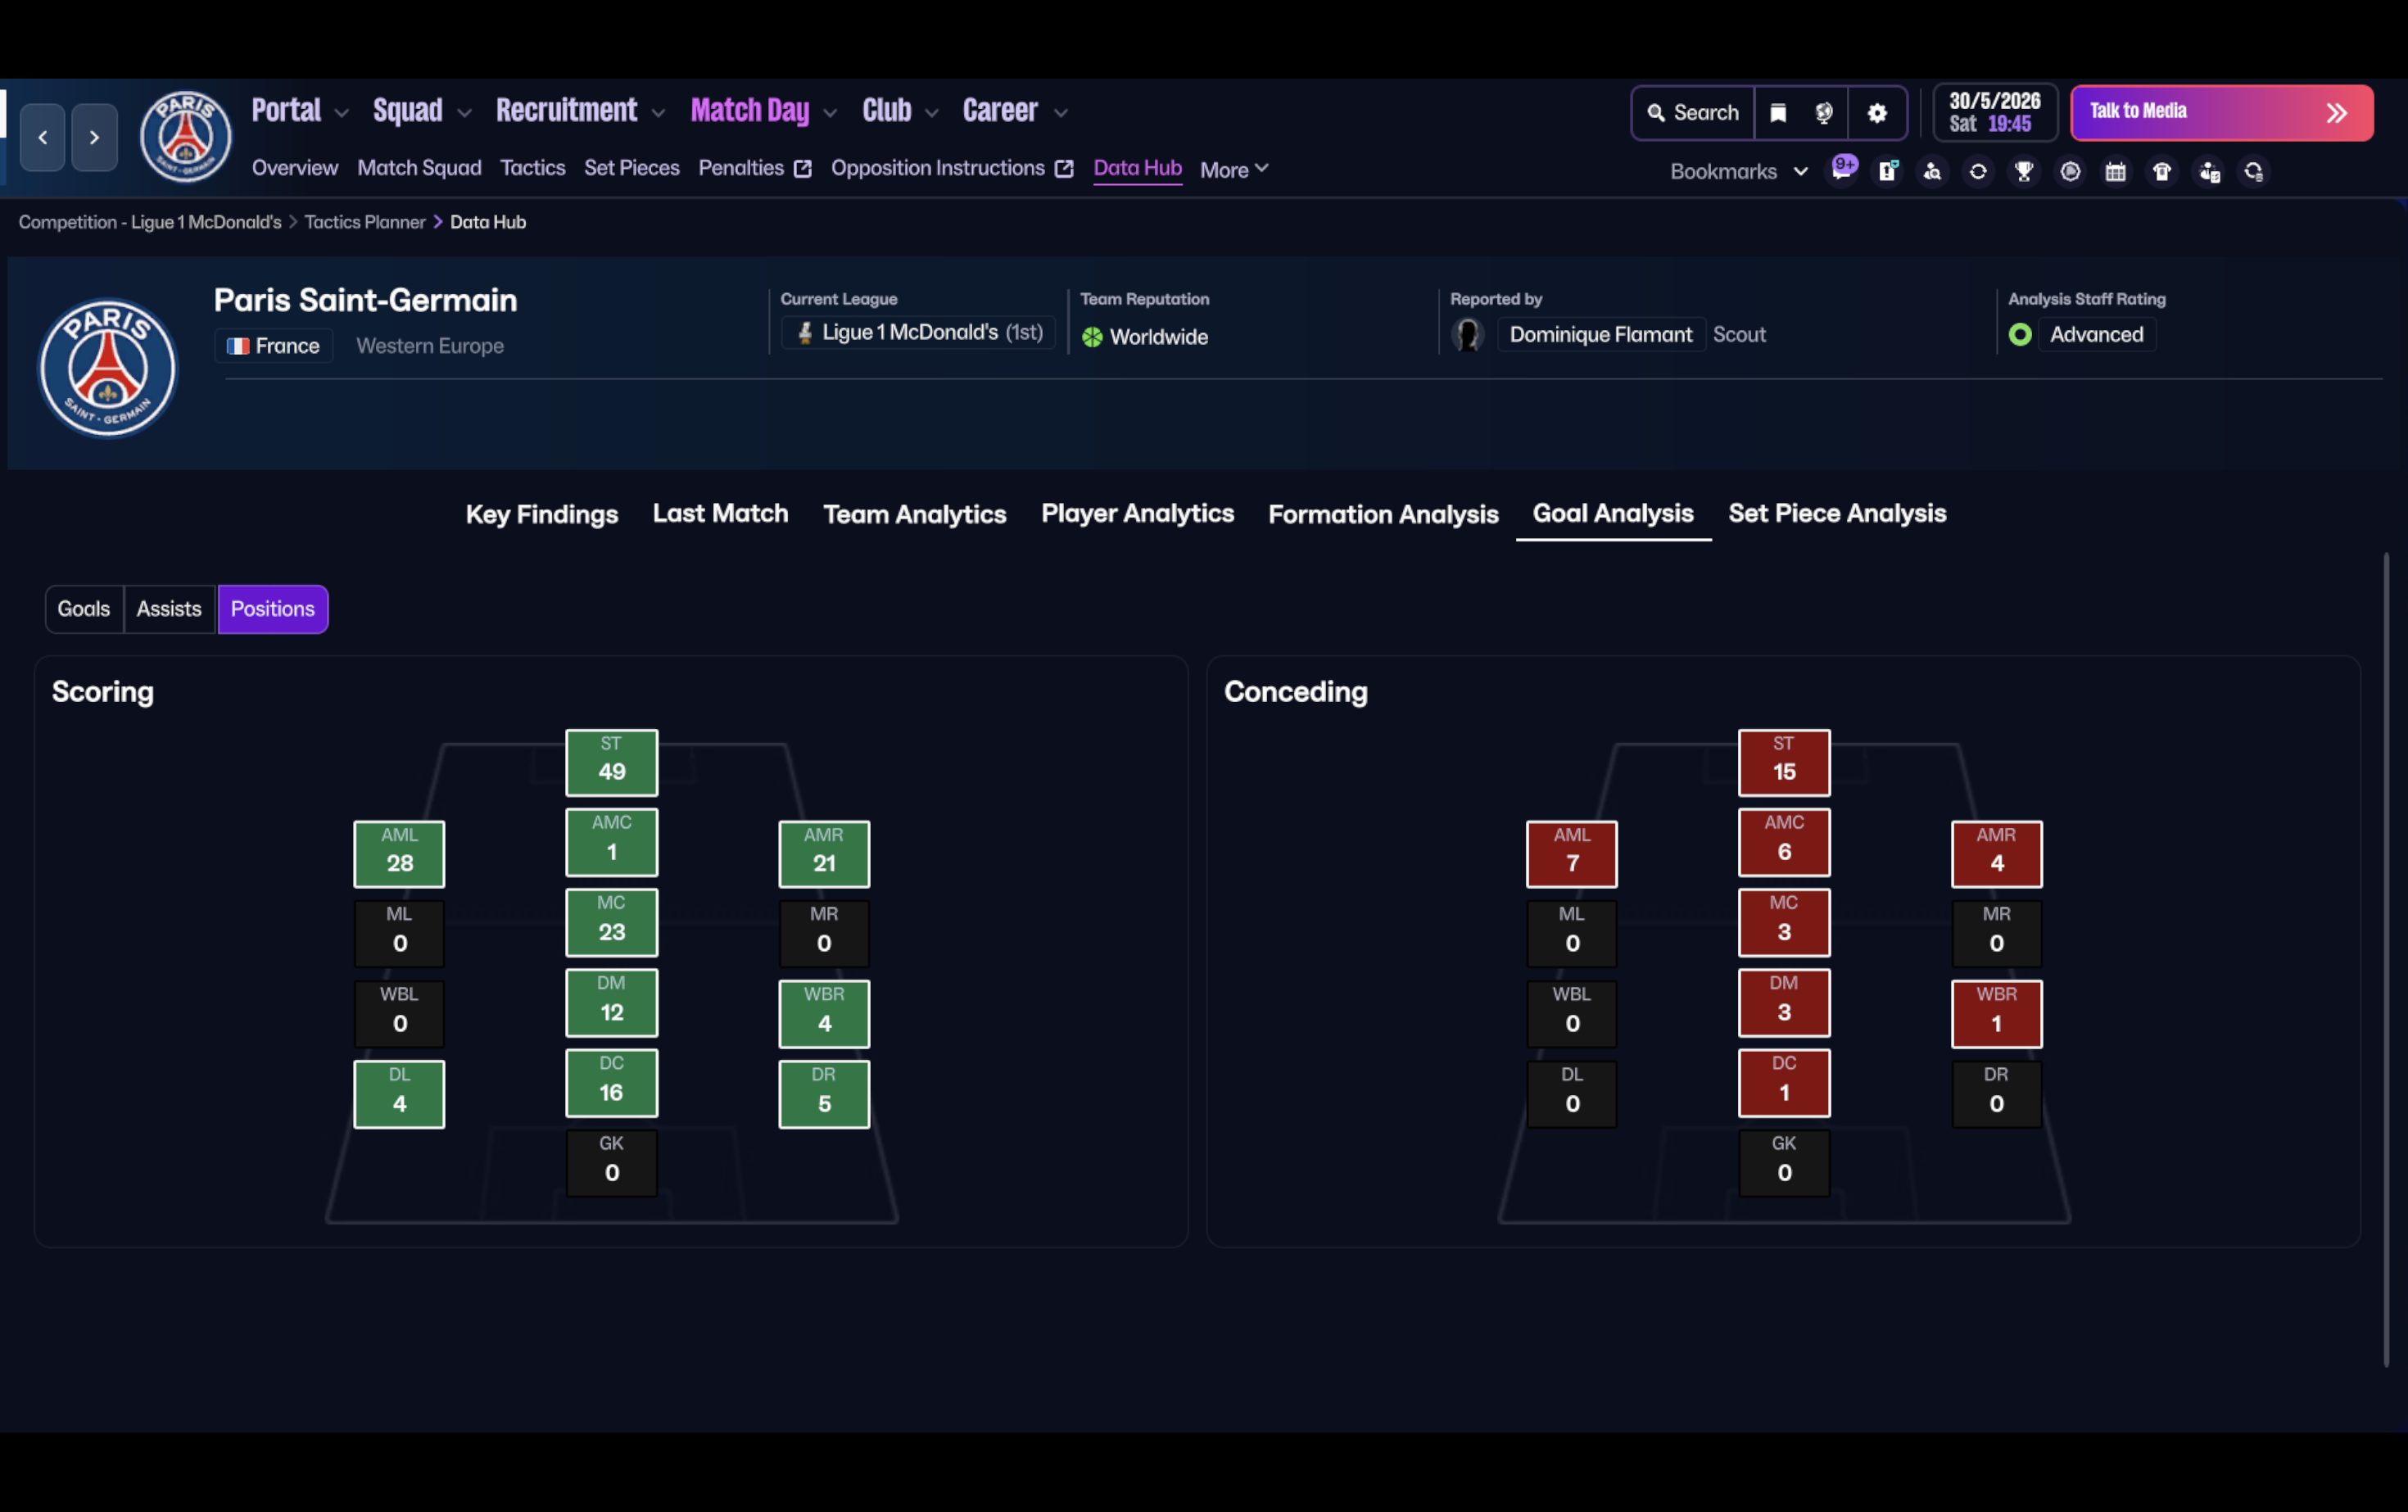
Task: Open the trophy competitions shortcut icon
Action: 2024,171
